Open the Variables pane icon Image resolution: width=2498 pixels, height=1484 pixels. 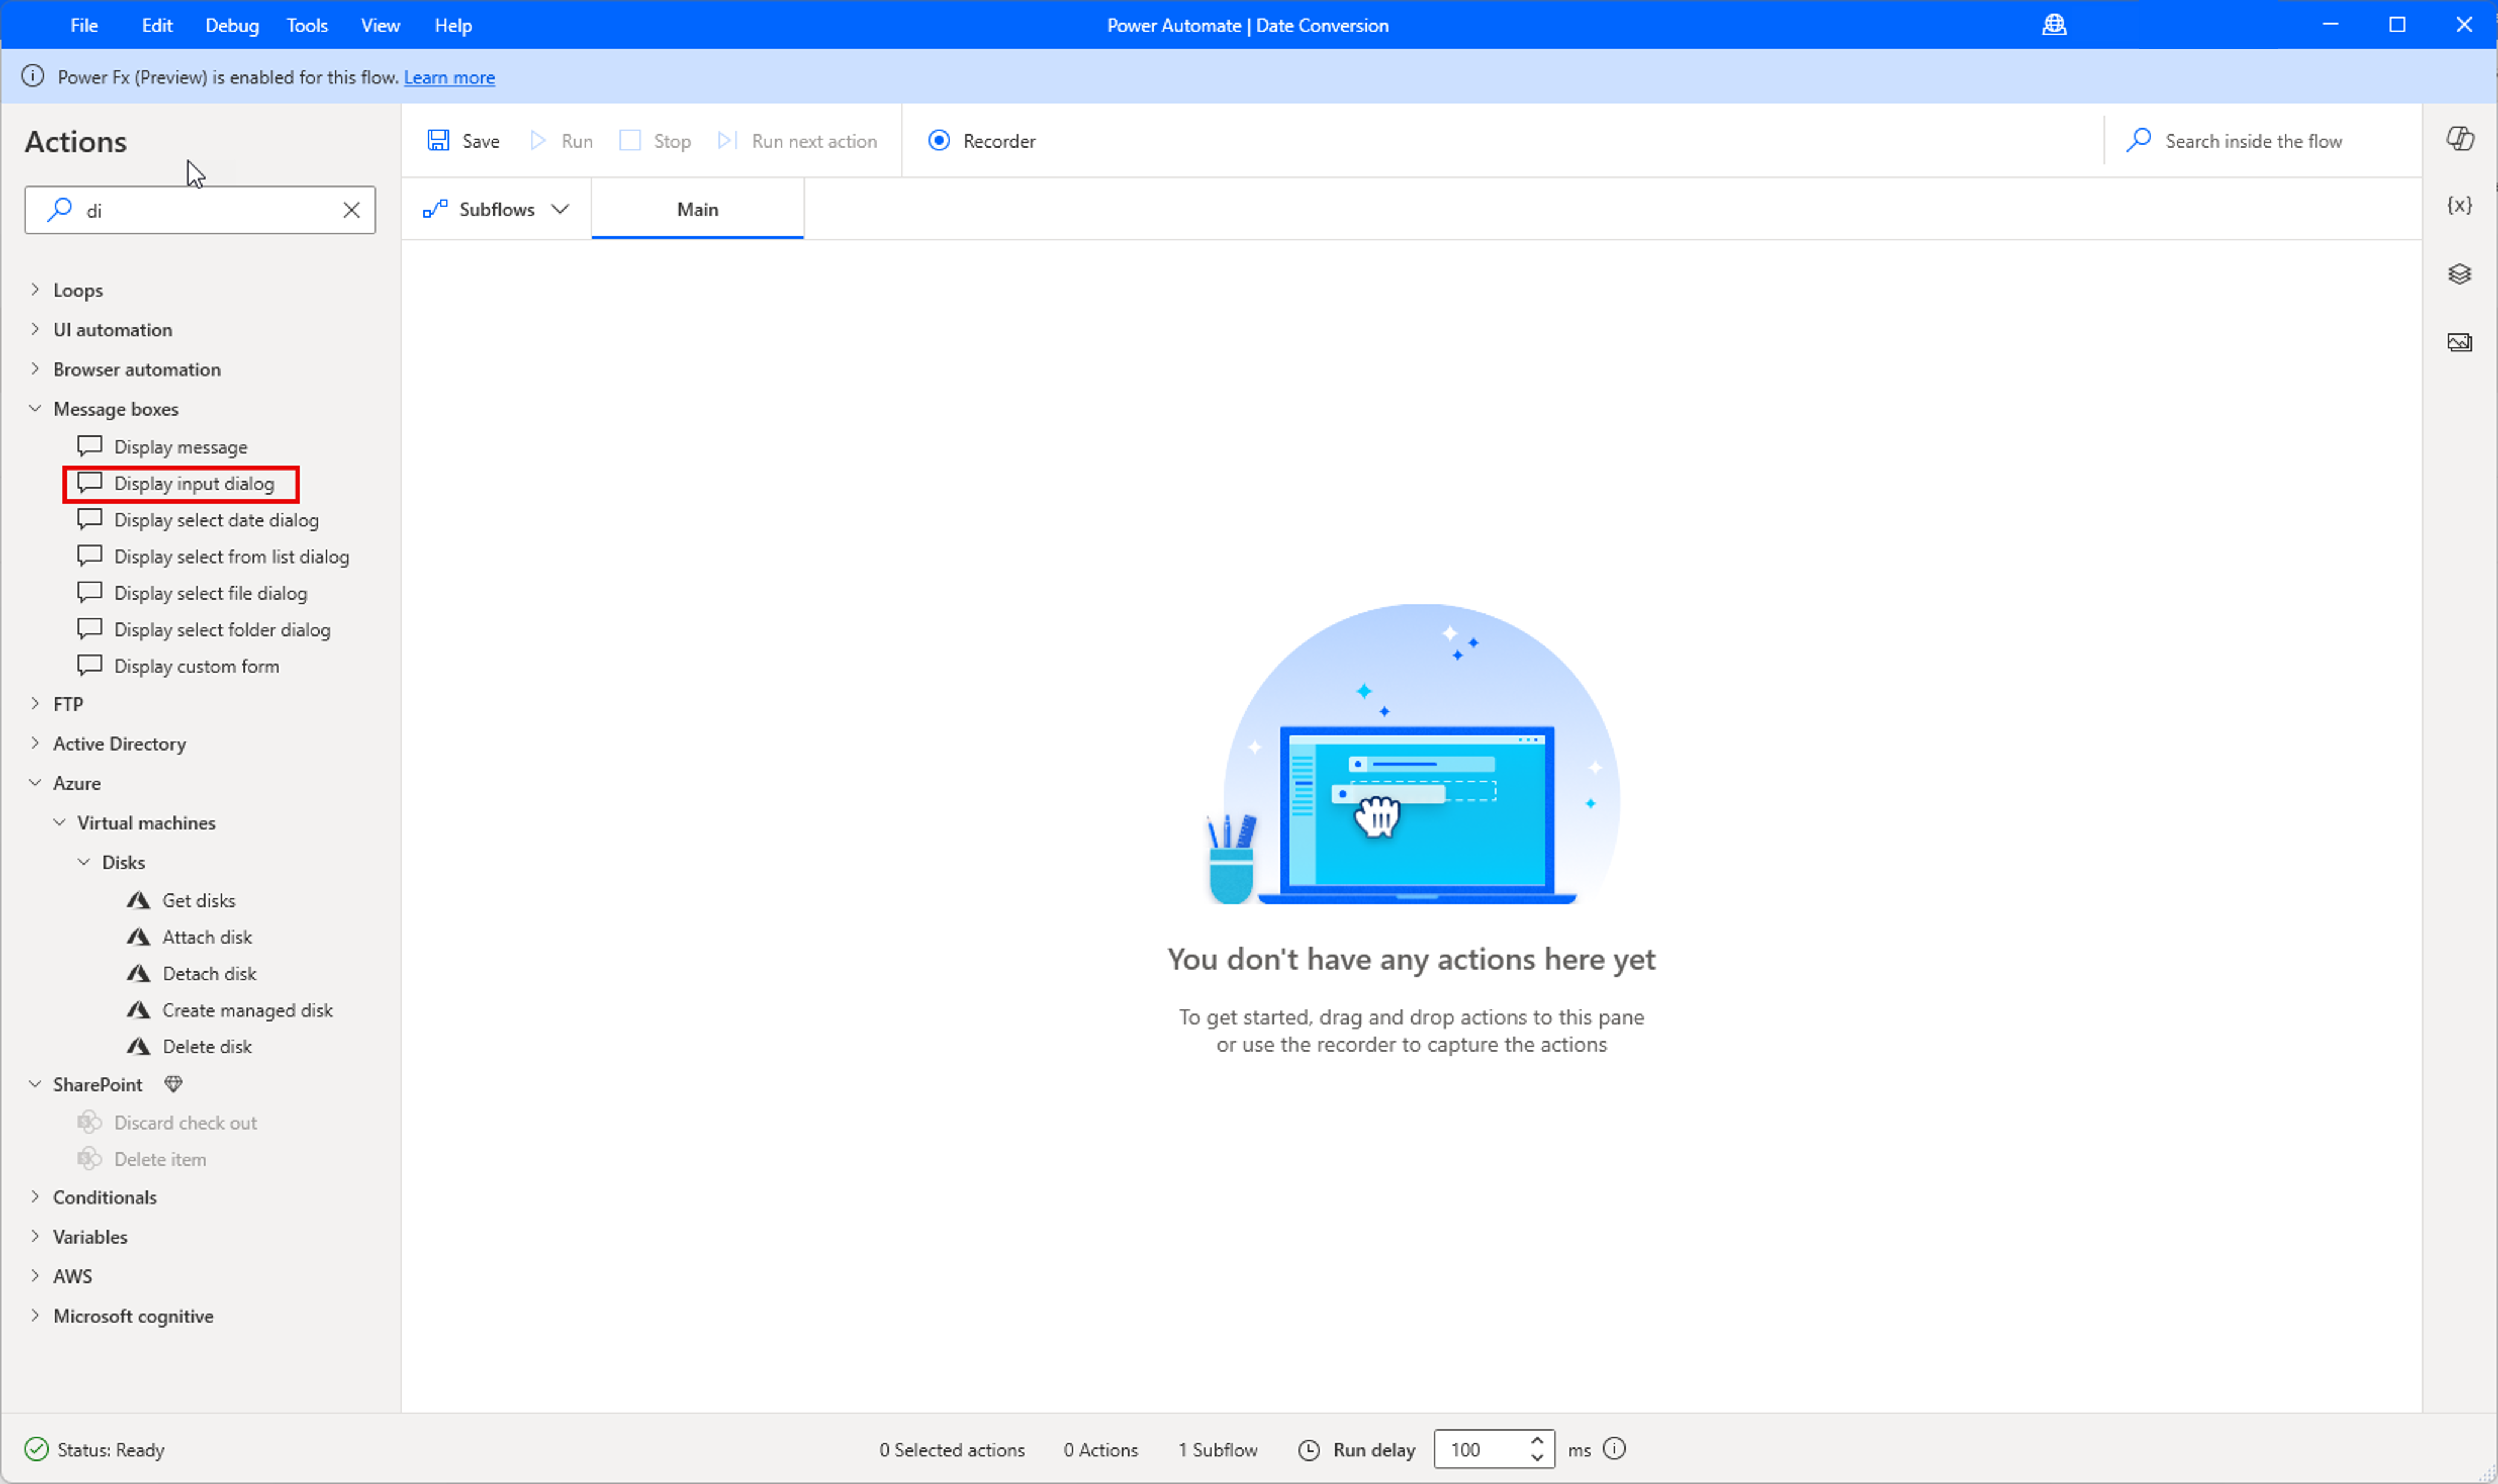coord(2459,205)
